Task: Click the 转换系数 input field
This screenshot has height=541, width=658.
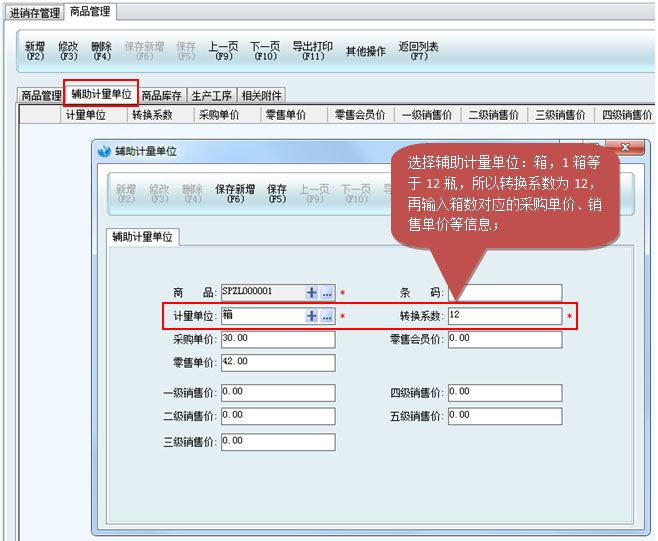Action: (503, 316)
